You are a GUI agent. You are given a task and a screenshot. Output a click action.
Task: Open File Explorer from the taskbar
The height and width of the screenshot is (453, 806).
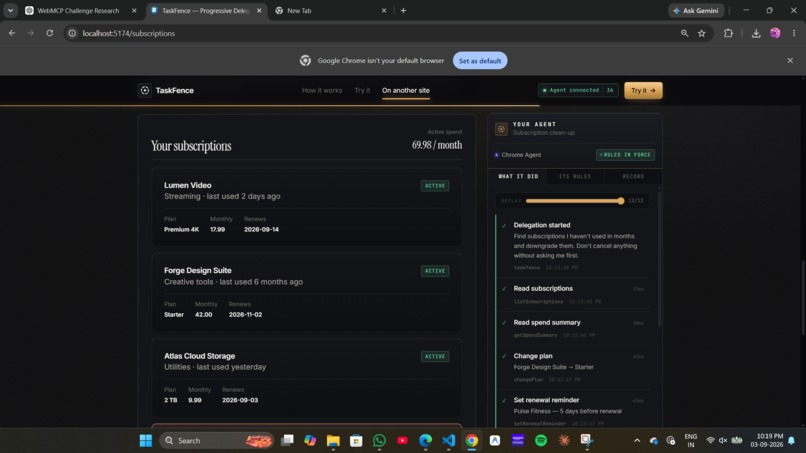pos(333,441)
